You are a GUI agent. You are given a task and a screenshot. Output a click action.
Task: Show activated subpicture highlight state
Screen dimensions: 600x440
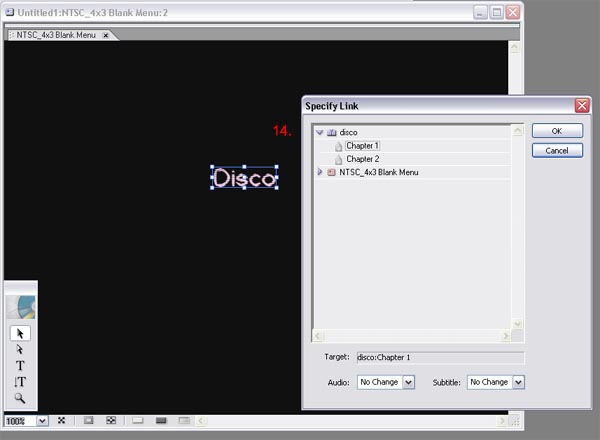pos(184,420)
